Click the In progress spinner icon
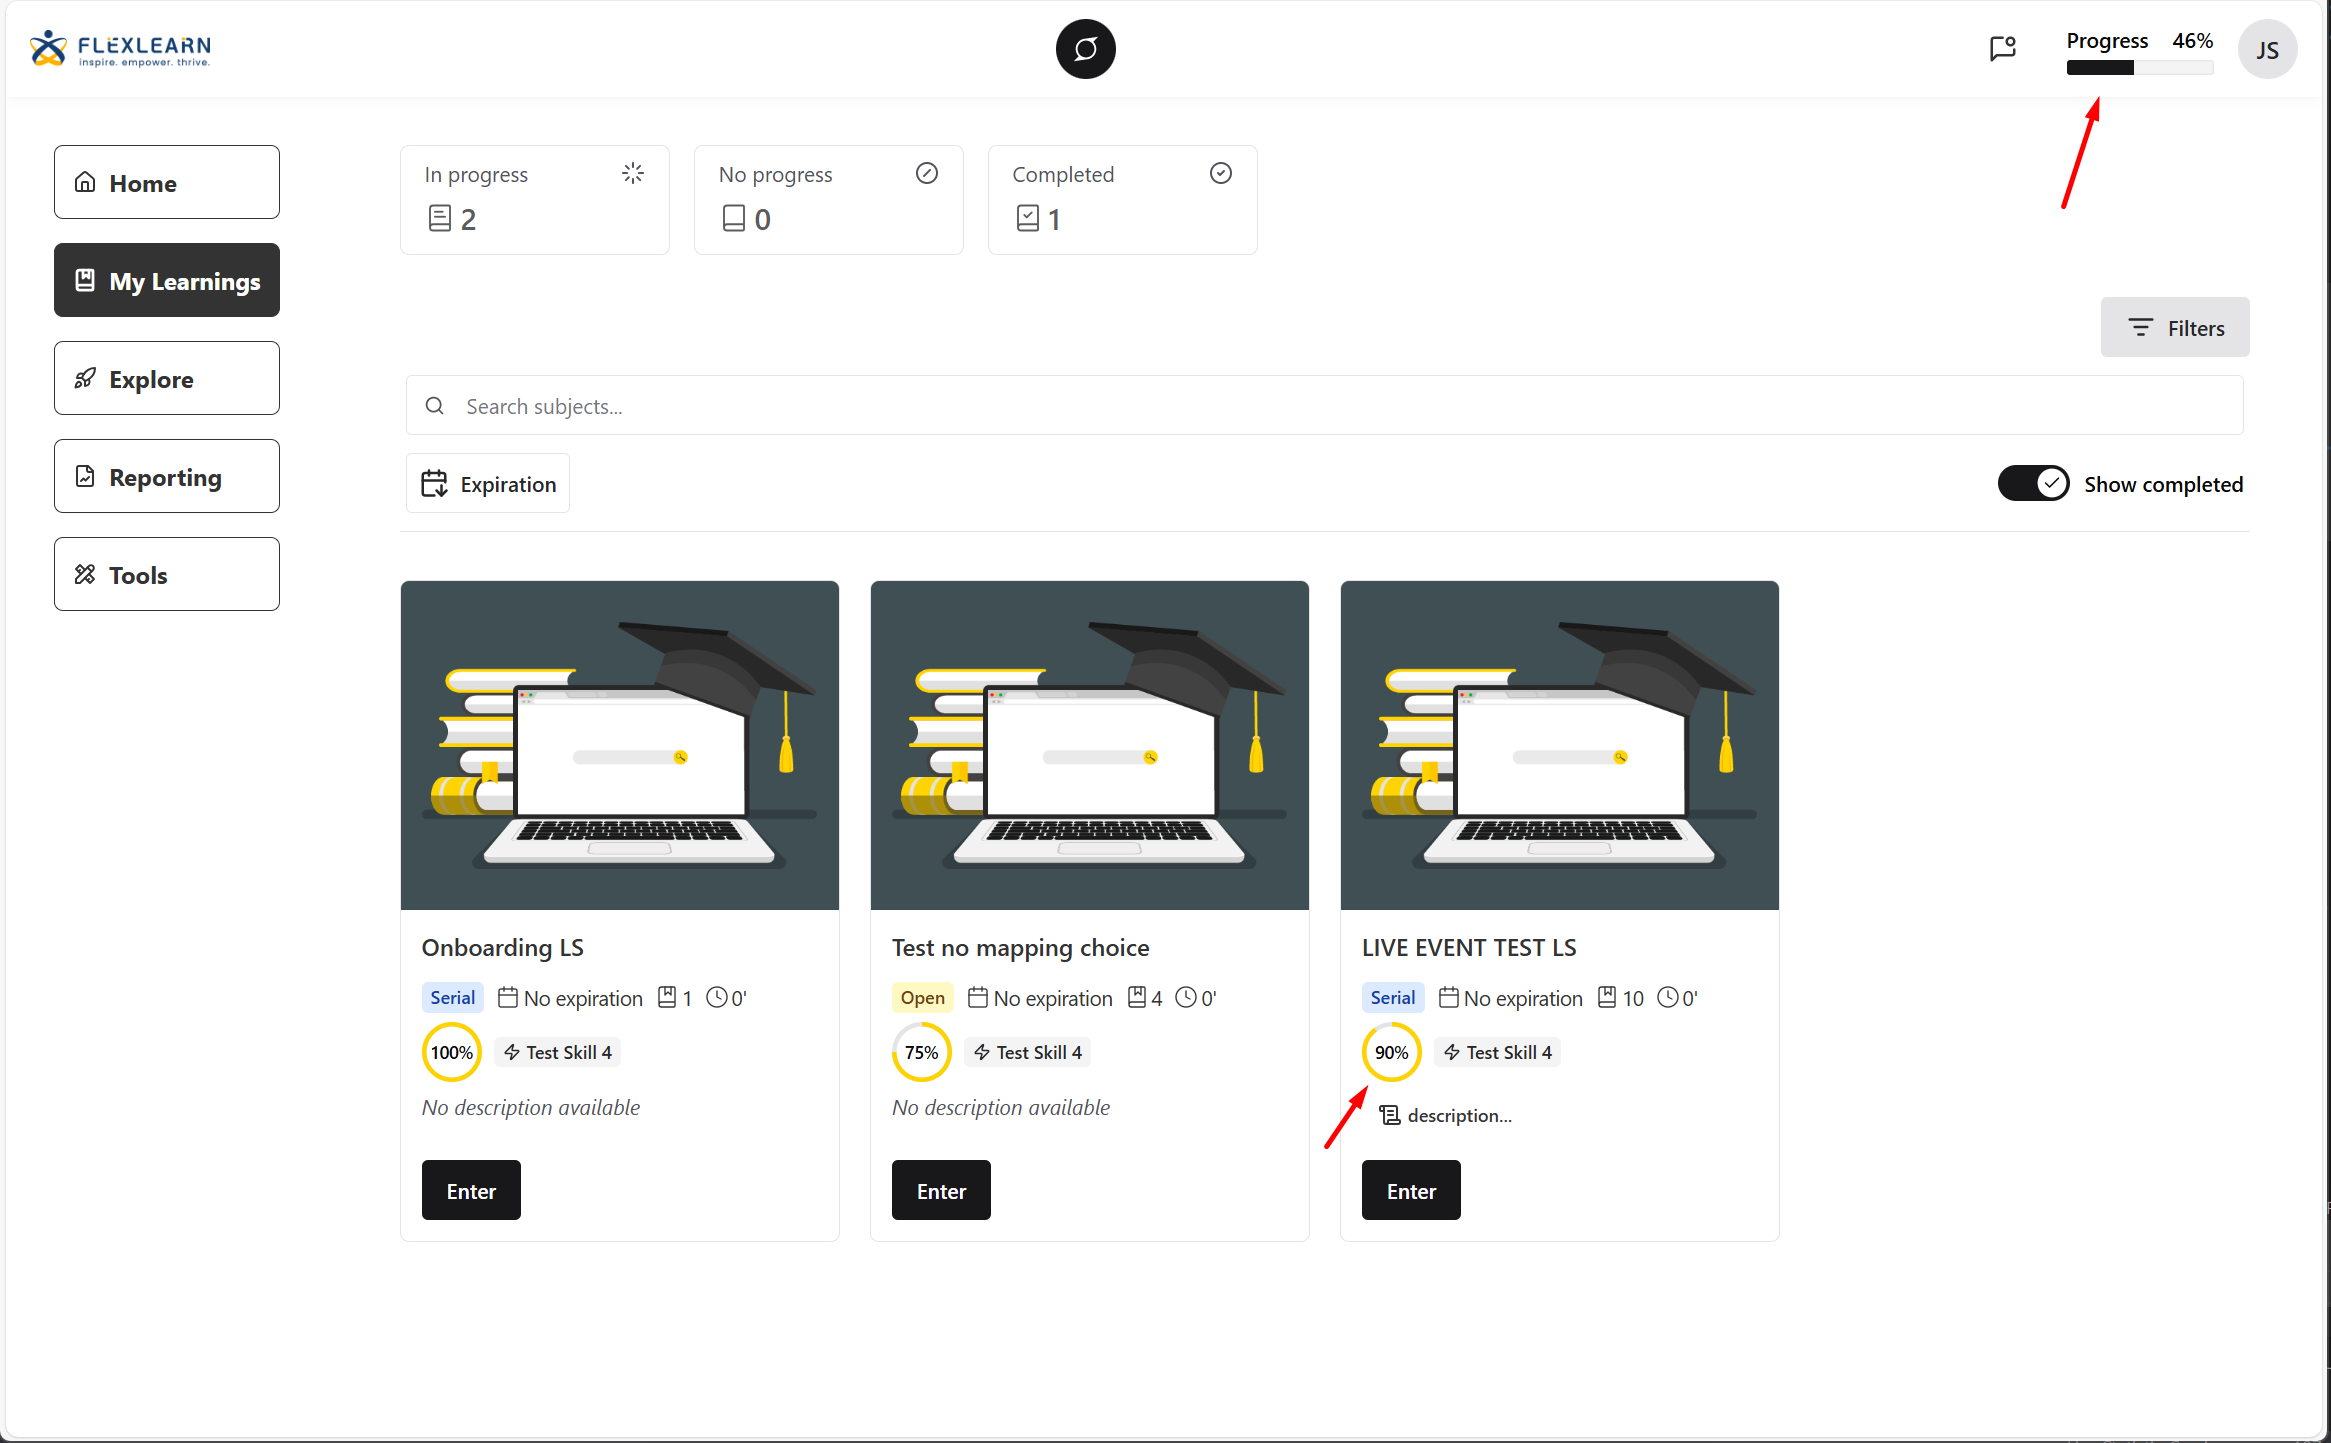 [x=633, y=173]
